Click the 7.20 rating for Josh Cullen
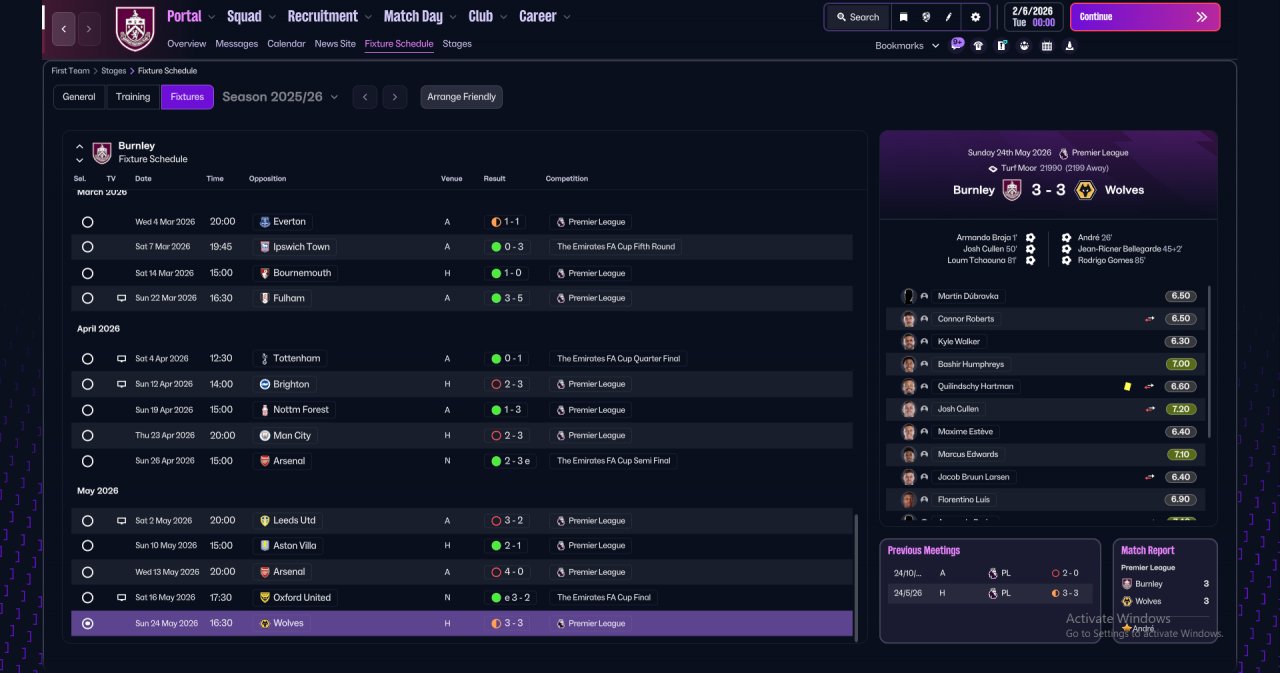The height and width of the screenshot is (673, 1280). [x=1180, y=409]
